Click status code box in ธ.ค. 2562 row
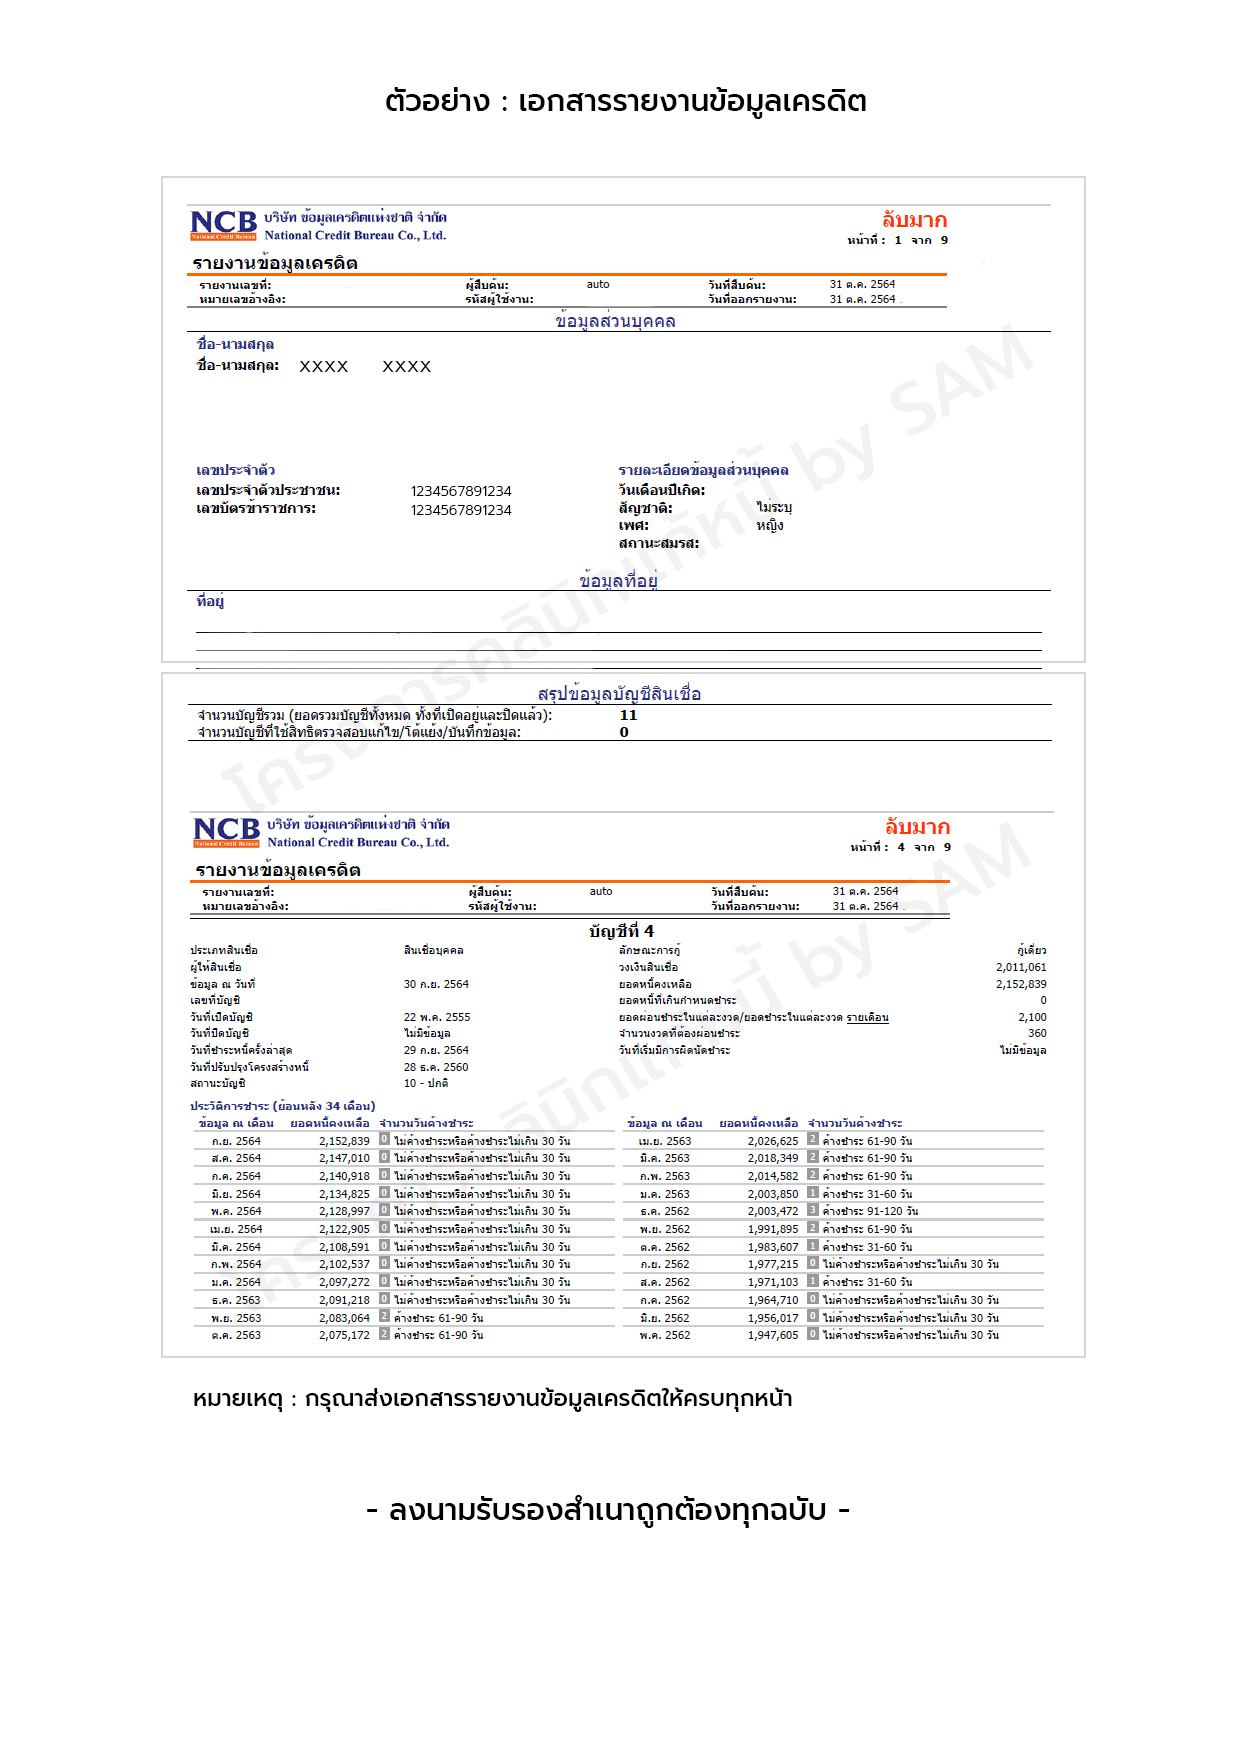Image resolution: width=1240 pixels, height=1754 pixels. (813, 1211)
